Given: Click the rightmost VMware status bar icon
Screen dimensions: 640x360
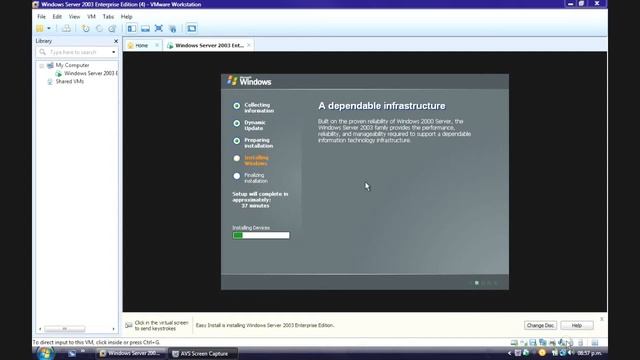Looking at the screenshot, I should click(x=595, y=342).
